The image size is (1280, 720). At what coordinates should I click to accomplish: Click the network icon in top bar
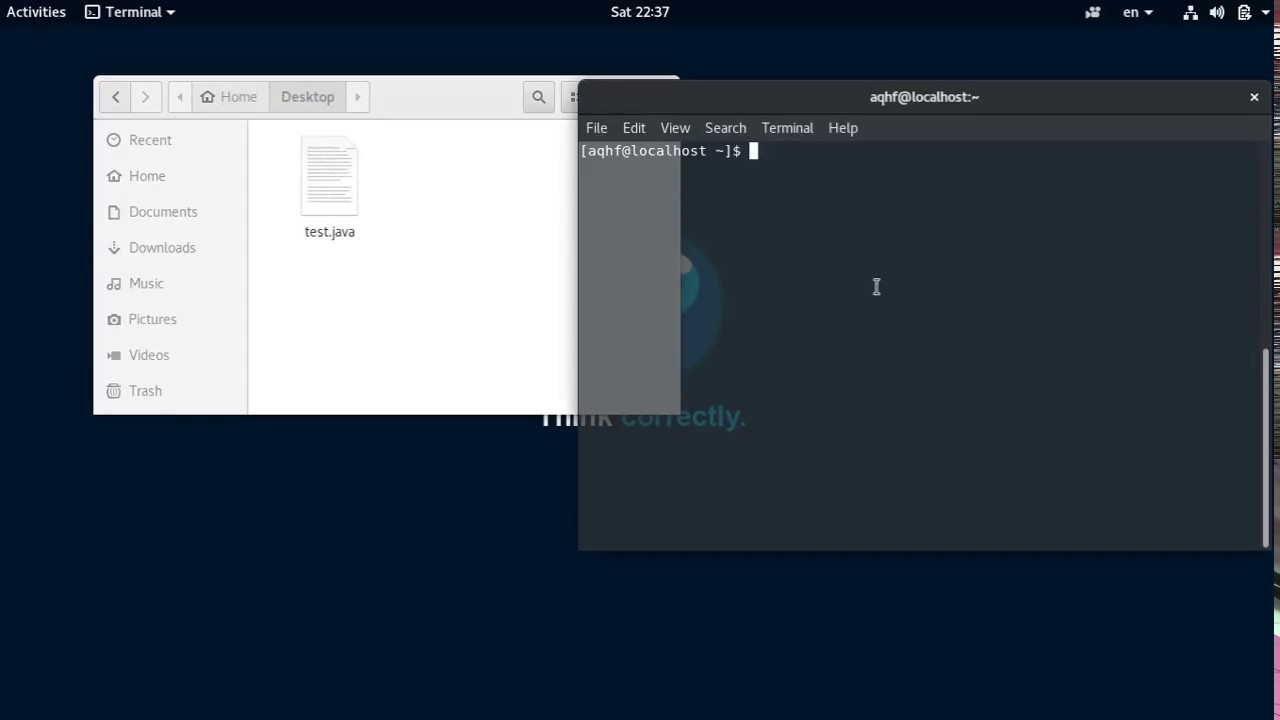tap(1190, 12)
